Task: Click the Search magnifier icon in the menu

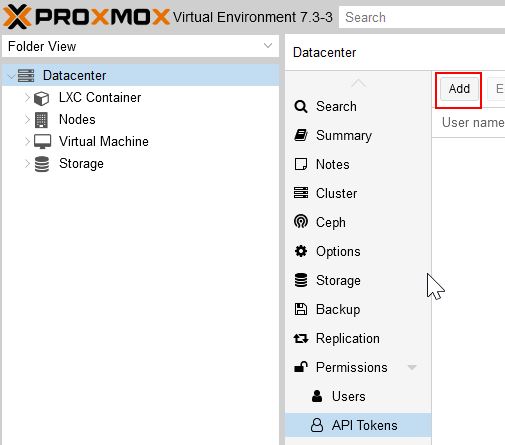Action: coord(301,107)
